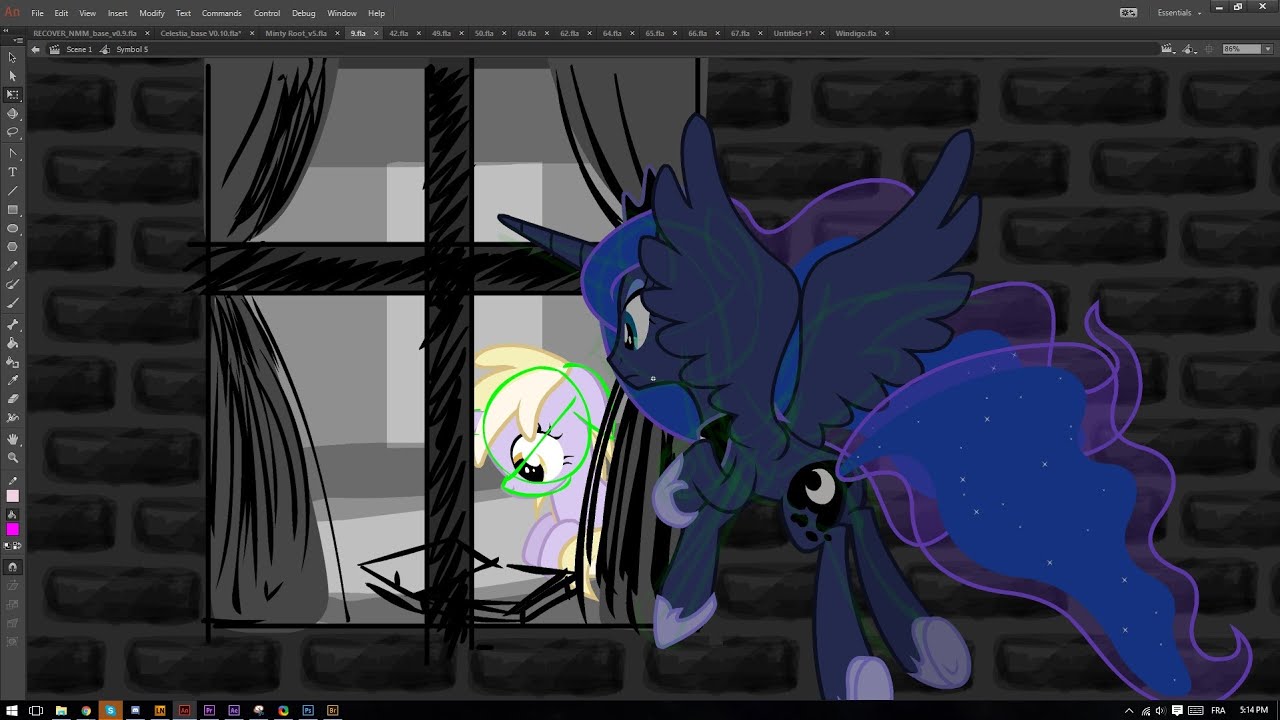
Task: Click the black and white swap colors control
Action: (12, 546)
